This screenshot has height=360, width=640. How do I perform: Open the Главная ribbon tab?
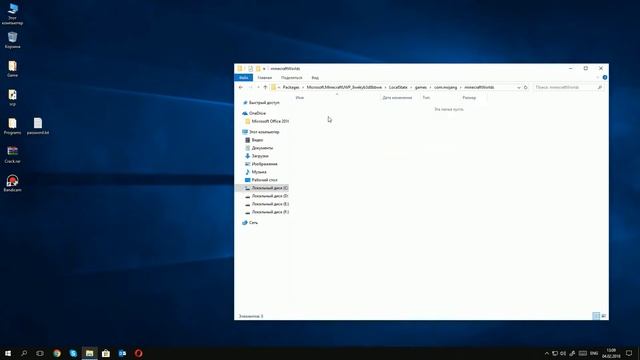pyautogui.click(x=264, y=78)
